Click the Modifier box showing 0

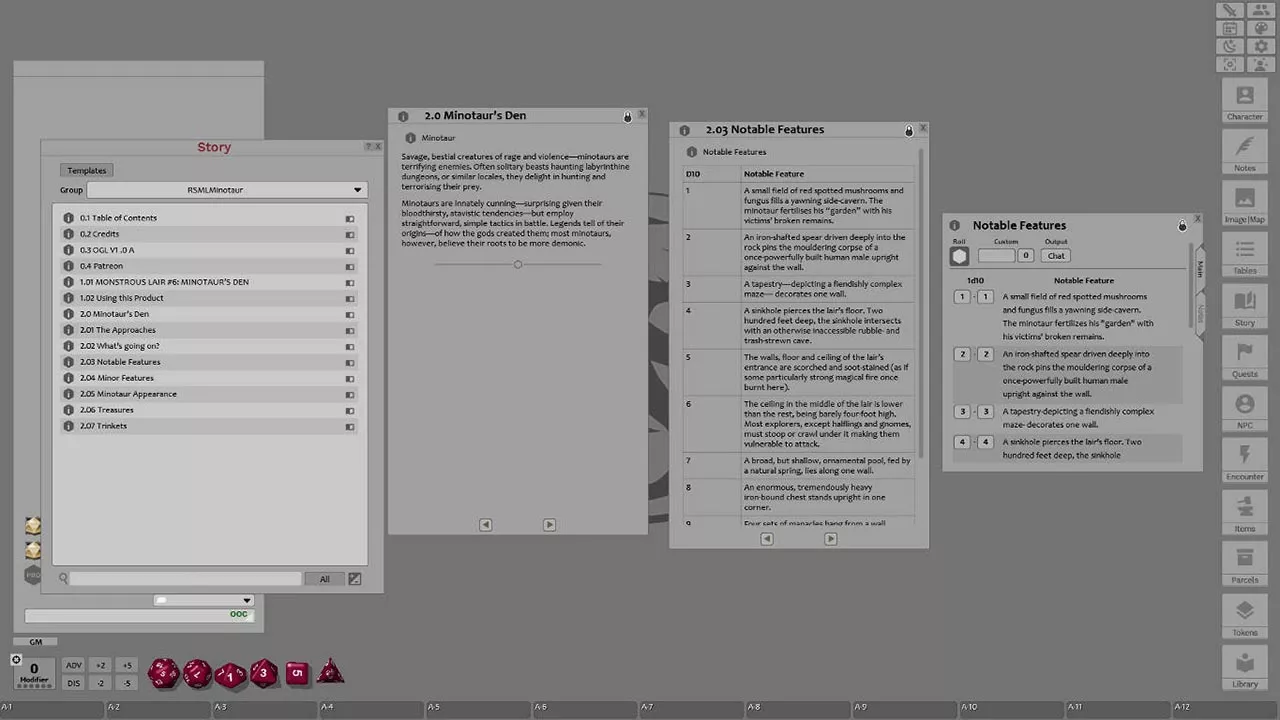pyautogui.click(x=34, y=672)
